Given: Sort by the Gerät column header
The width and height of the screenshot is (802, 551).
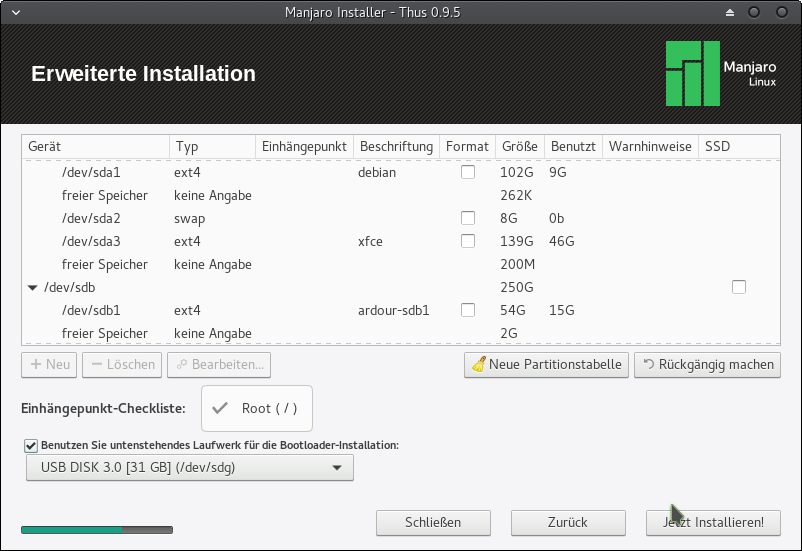Looking at the screenshot, I should [x=95, y=146].
